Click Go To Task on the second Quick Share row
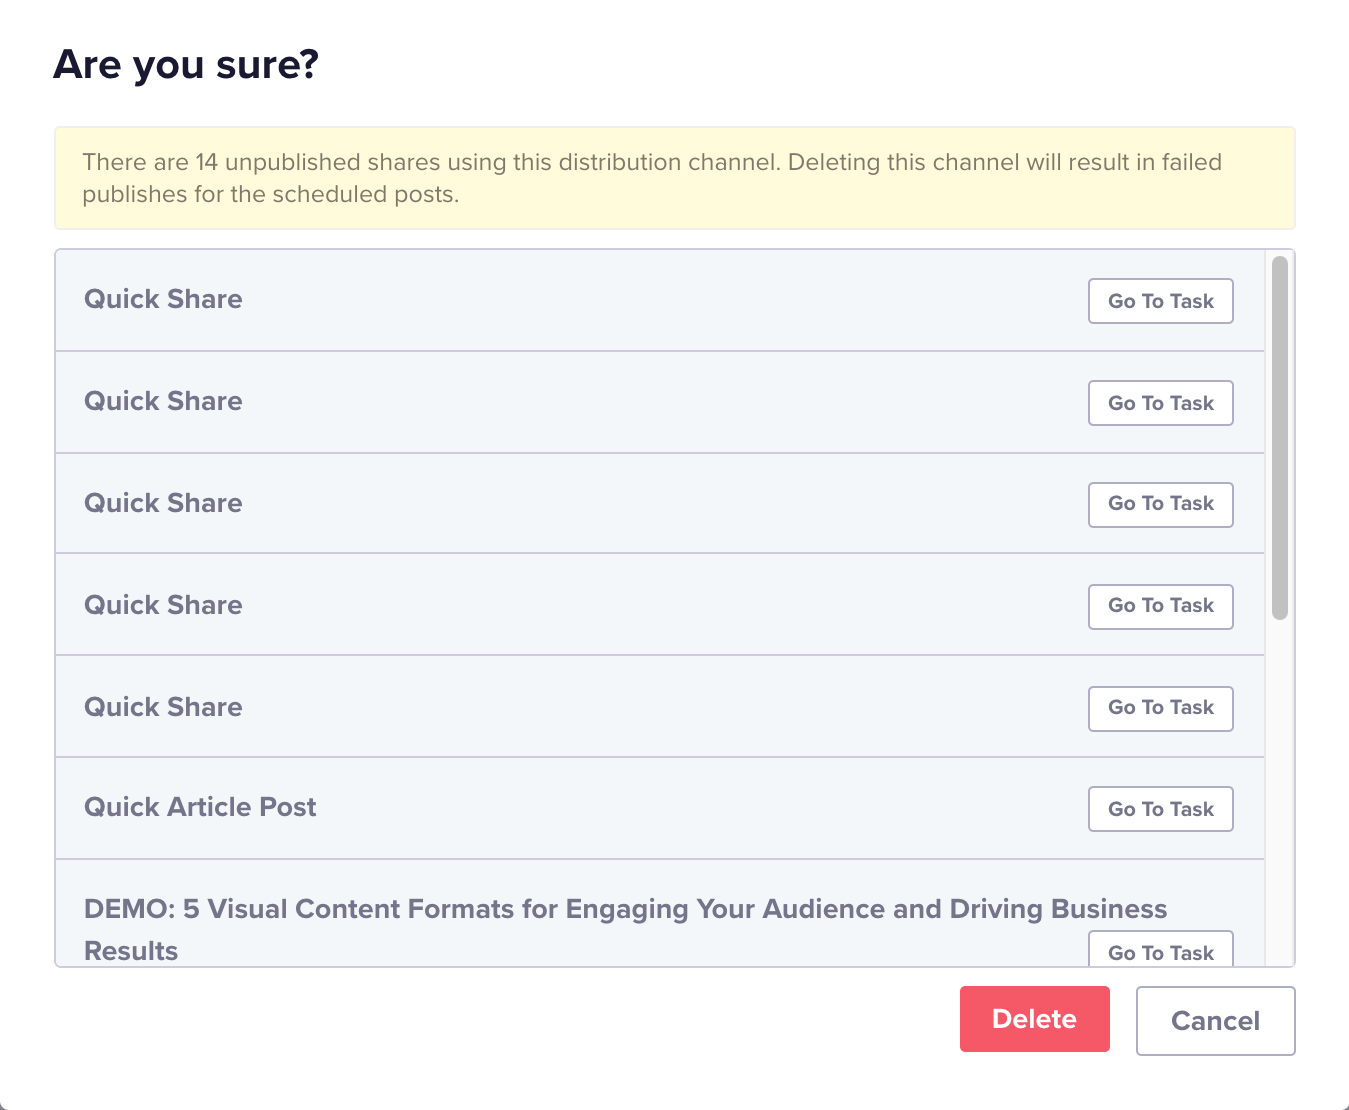The image size is (1349, 1110). pyautogui.click(x=1160, y=403)
